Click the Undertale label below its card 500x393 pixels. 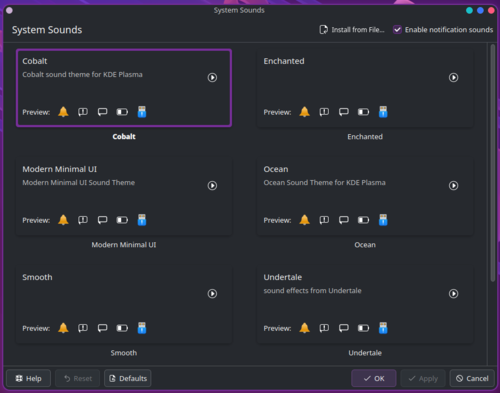tap(365, 353)
